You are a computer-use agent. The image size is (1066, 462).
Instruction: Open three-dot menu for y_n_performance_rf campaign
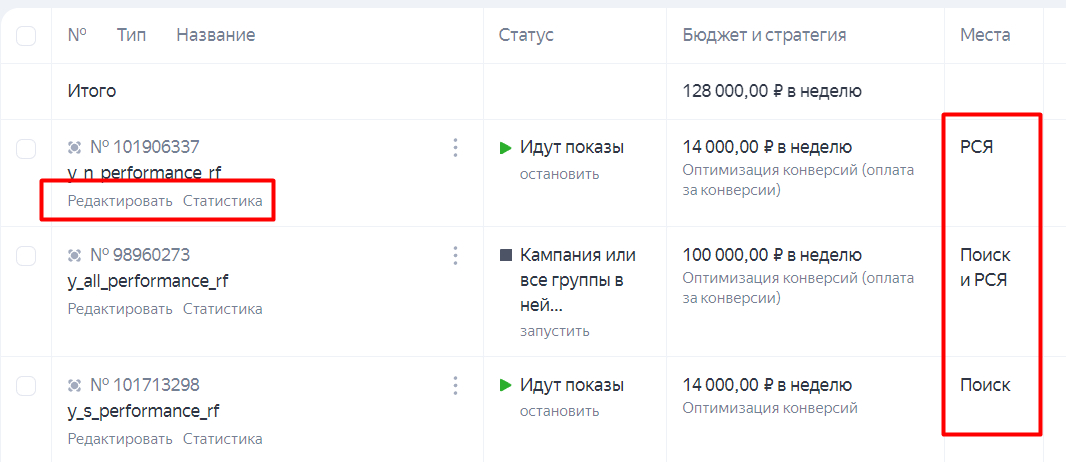(x=455, y=148)
